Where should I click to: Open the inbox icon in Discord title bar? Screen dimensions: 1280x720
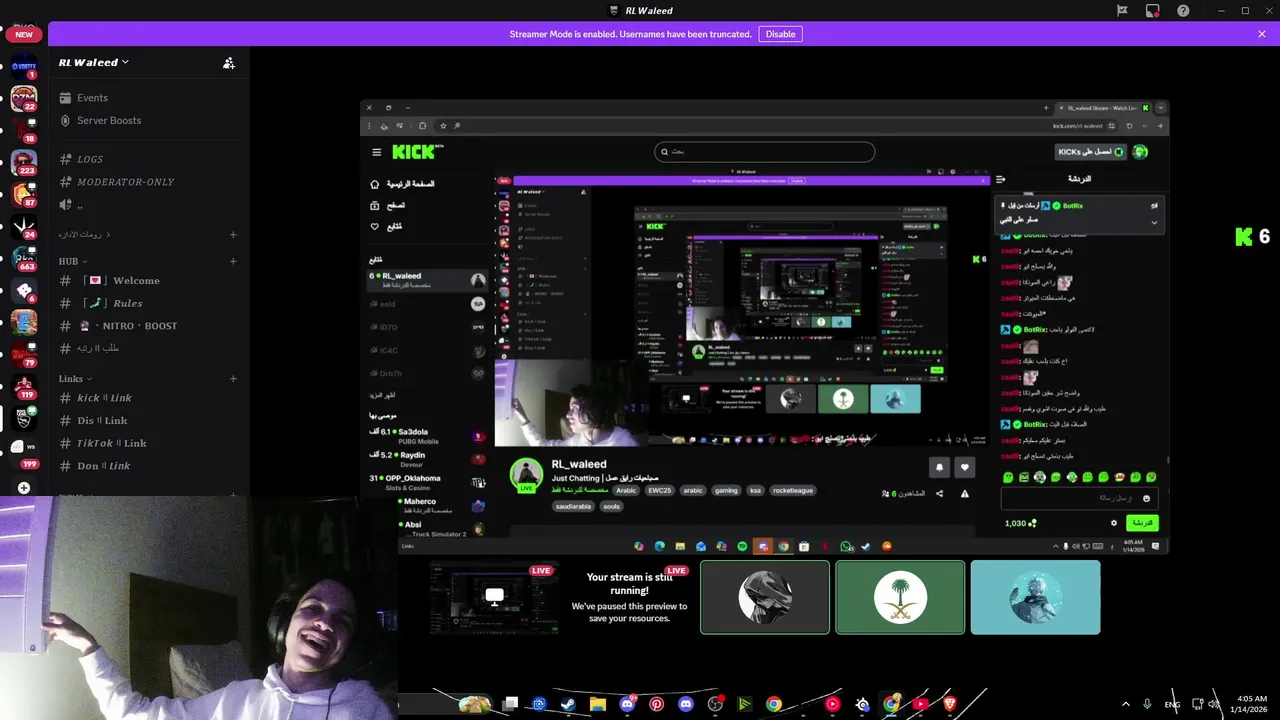1153,11
